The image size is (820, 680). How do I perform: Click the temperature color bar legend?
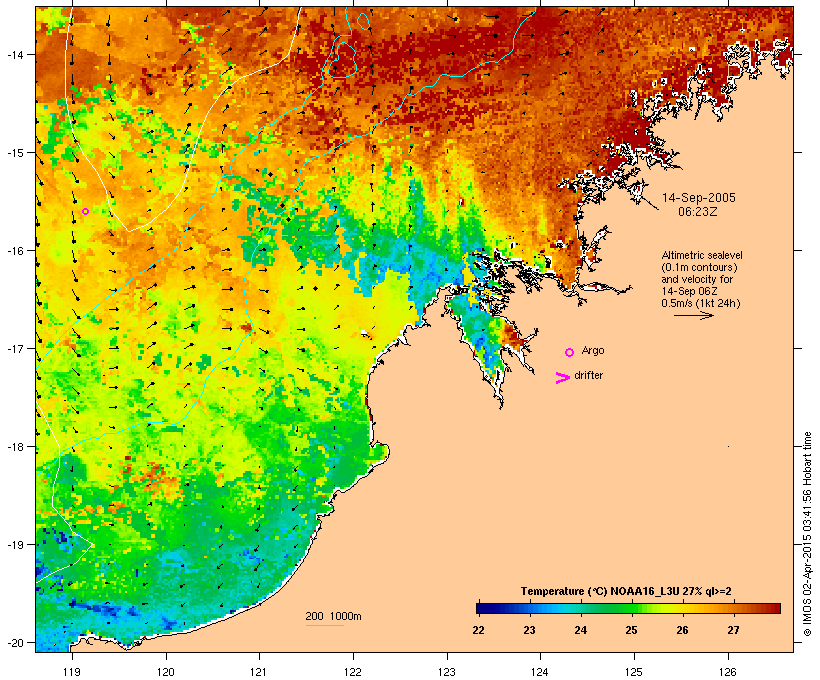(628, 608)
